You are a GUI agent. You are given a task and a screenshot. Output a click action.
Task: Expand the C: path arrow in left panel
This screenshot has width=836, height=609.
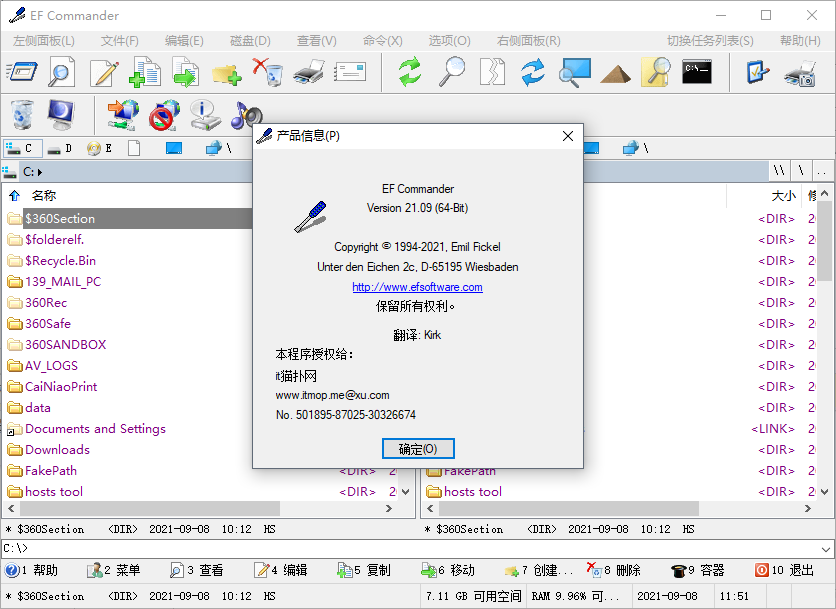(40, 172)
